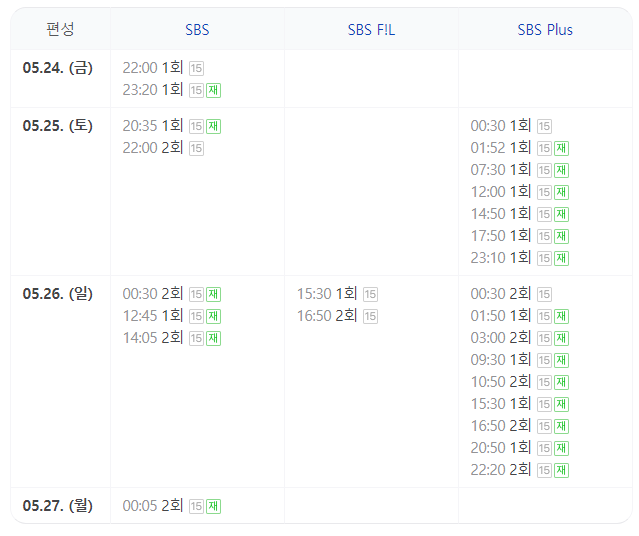Click the 재 rerun badge beside 14:05 2회

[214, 338]
